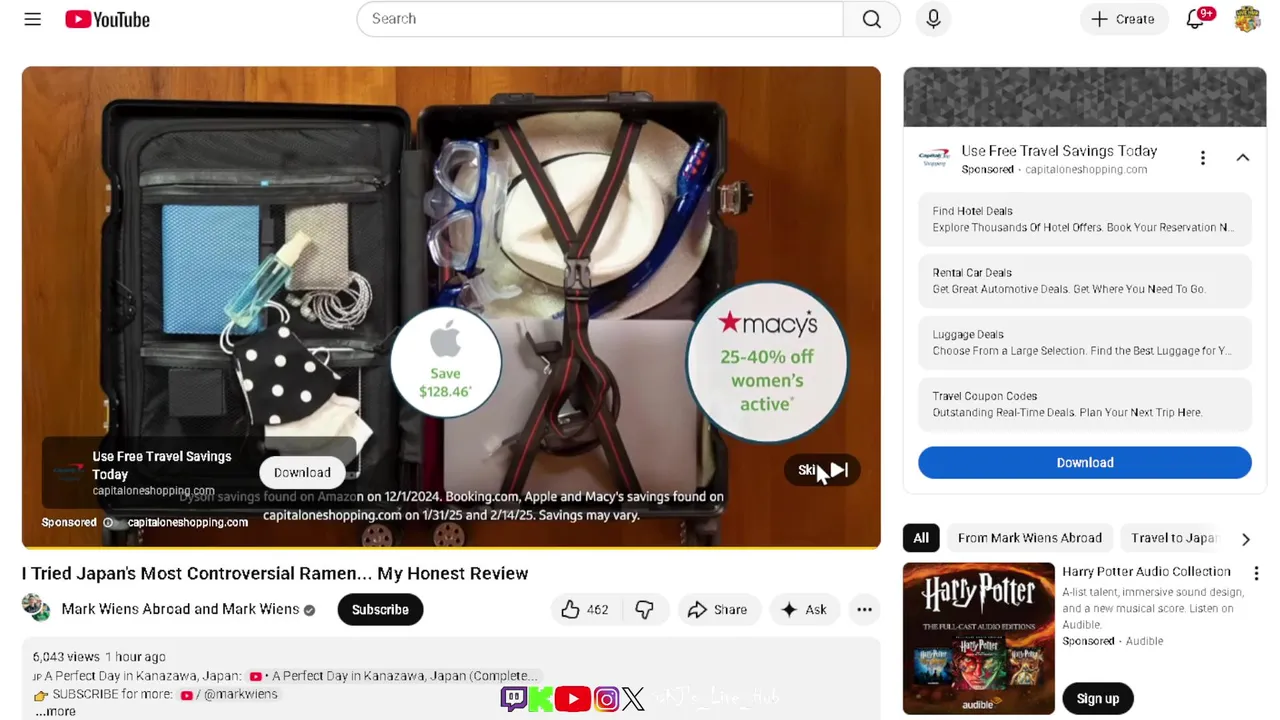The image size is (1280, 720).
Task: Open notifications bell
Action: [x=1195, y=19]
